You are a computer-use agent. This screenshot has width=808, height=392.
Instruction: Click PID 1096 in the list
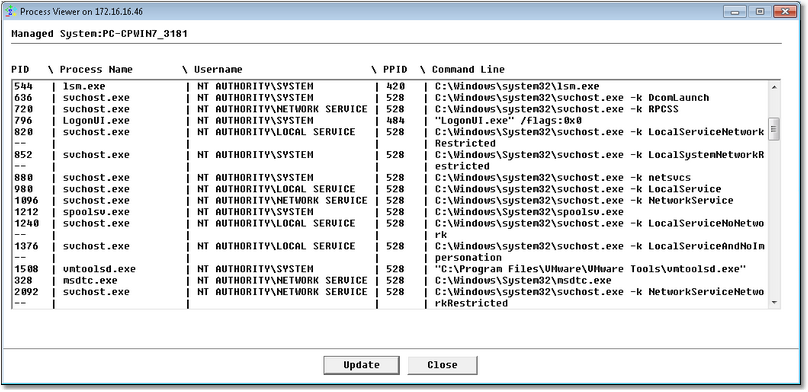tap(26, 200)
